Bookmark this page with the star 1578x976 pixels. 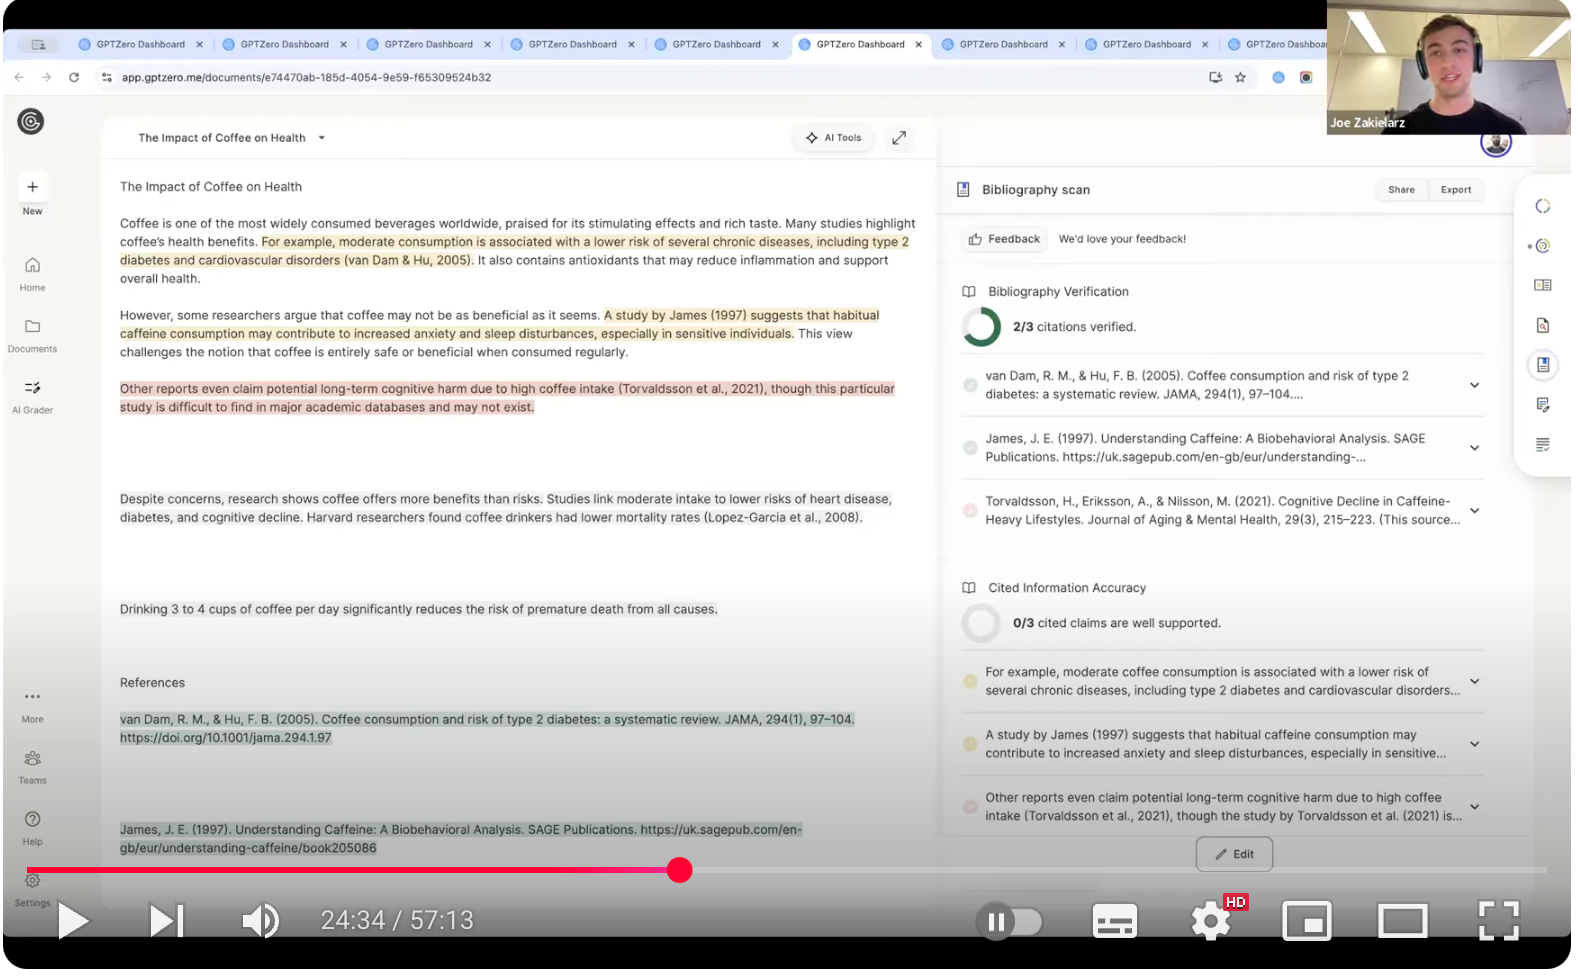tap(1241, 77)
